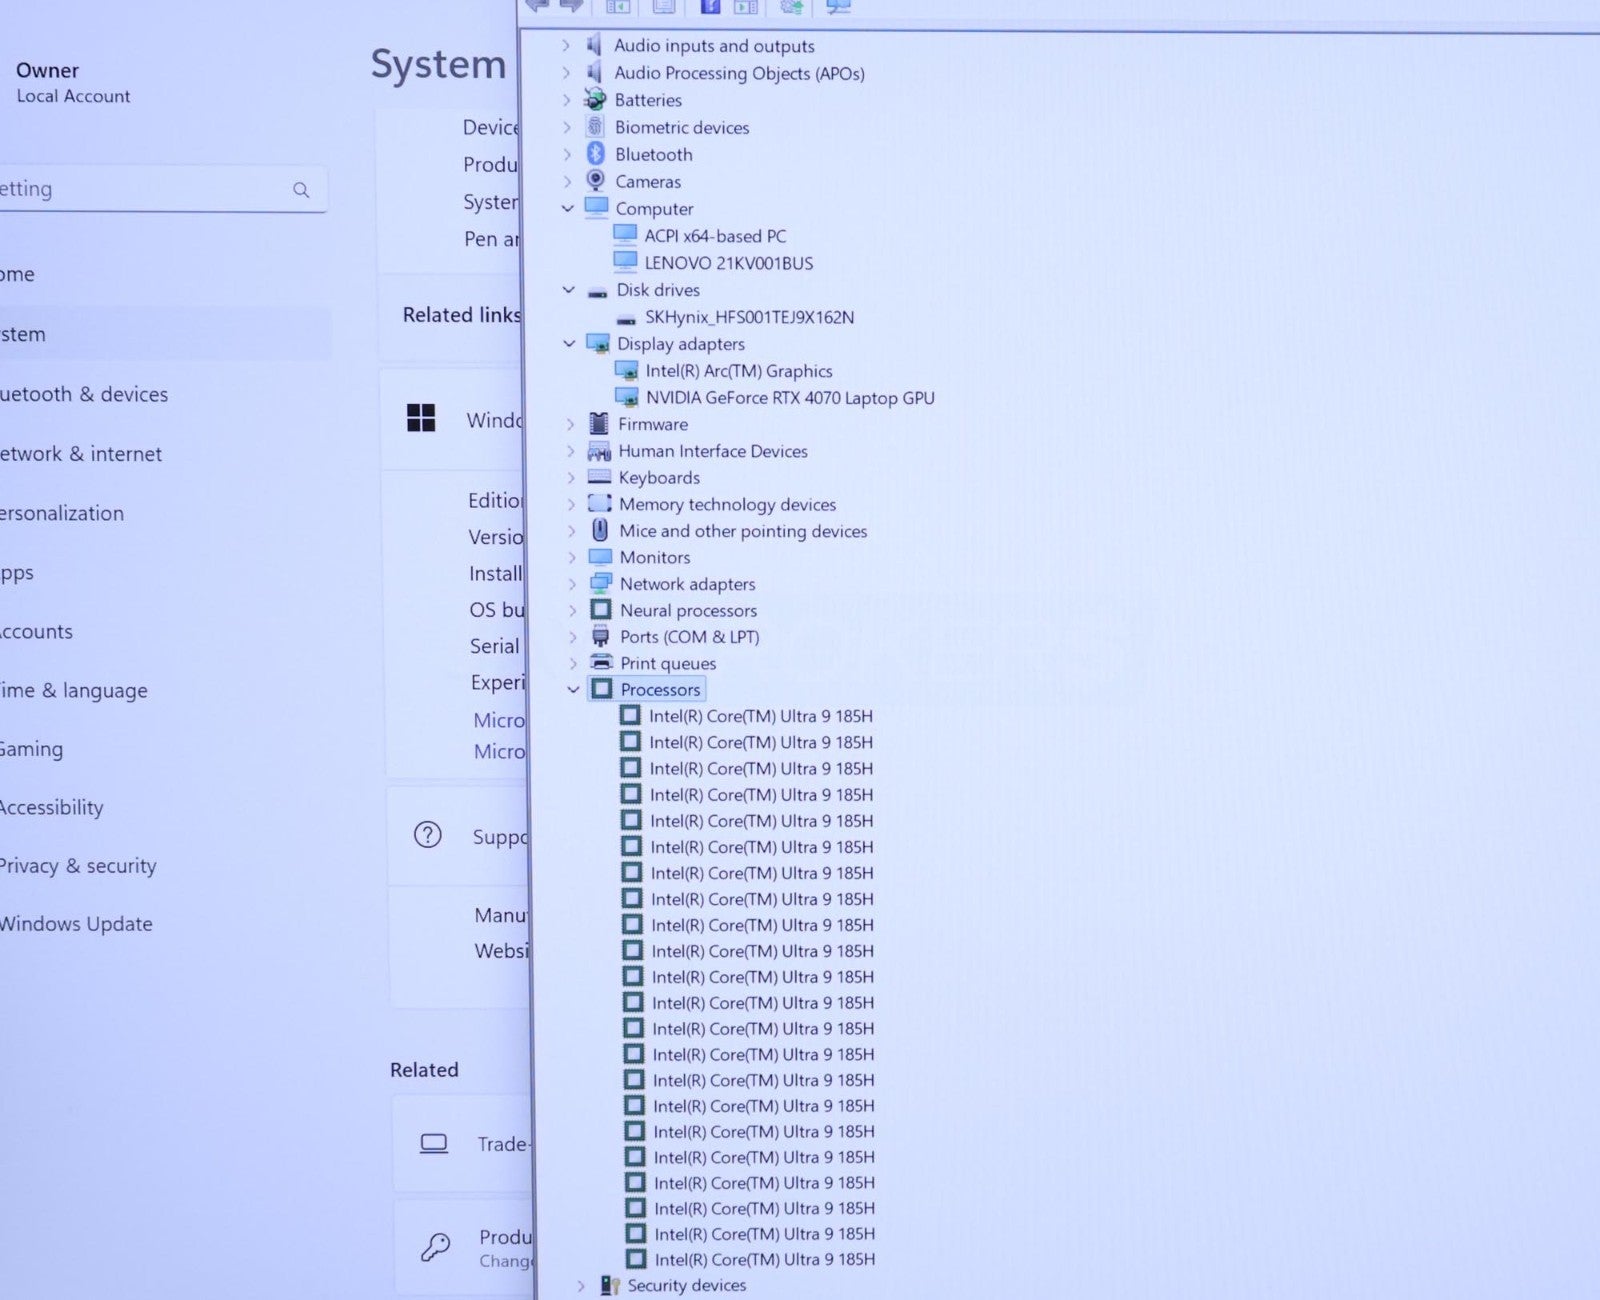Click the Bluetooth icon in the device tree
The image size is (1600, 1300).
[x=596, y=154]
